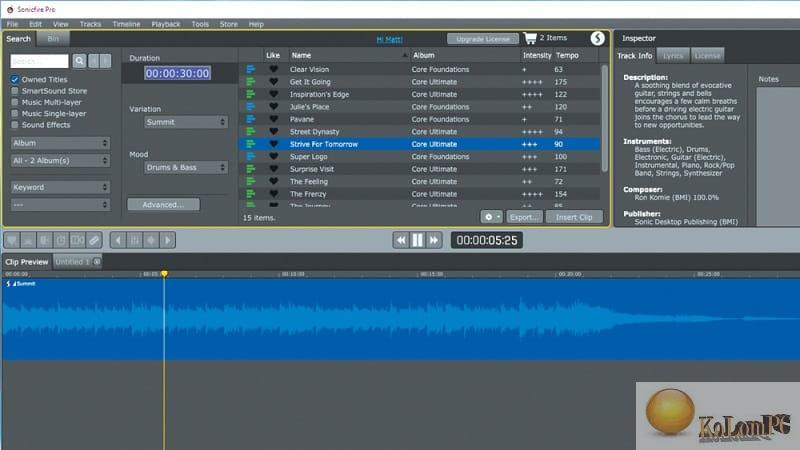Screen dimensions: 800x450
Task: Click the heart icon for Get It Going
Action: pos(274,82)
